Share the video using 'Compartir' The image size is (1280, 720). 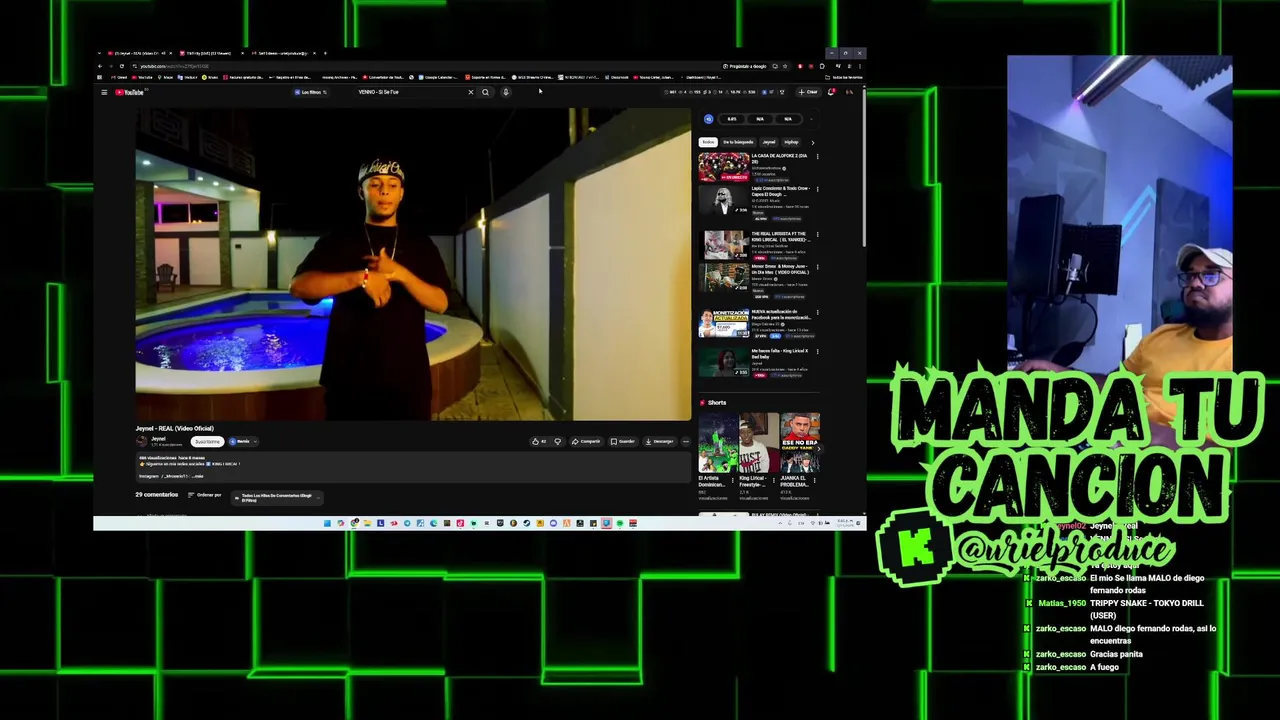(587, 441)
